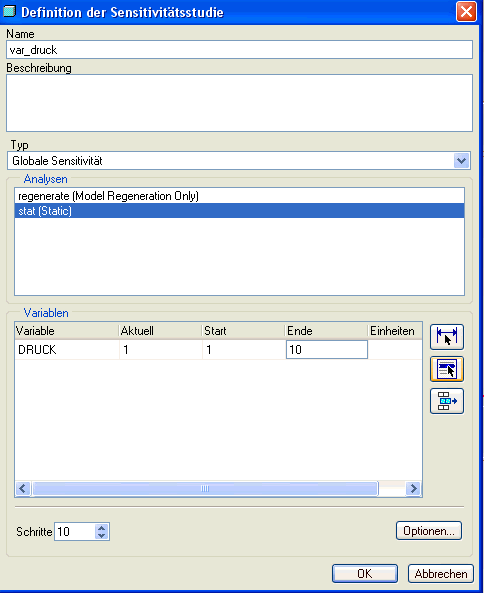The height and width of the screenshot is (593, 484).
Task: Select the stat (Static) analysis
Action: [239, 211]
